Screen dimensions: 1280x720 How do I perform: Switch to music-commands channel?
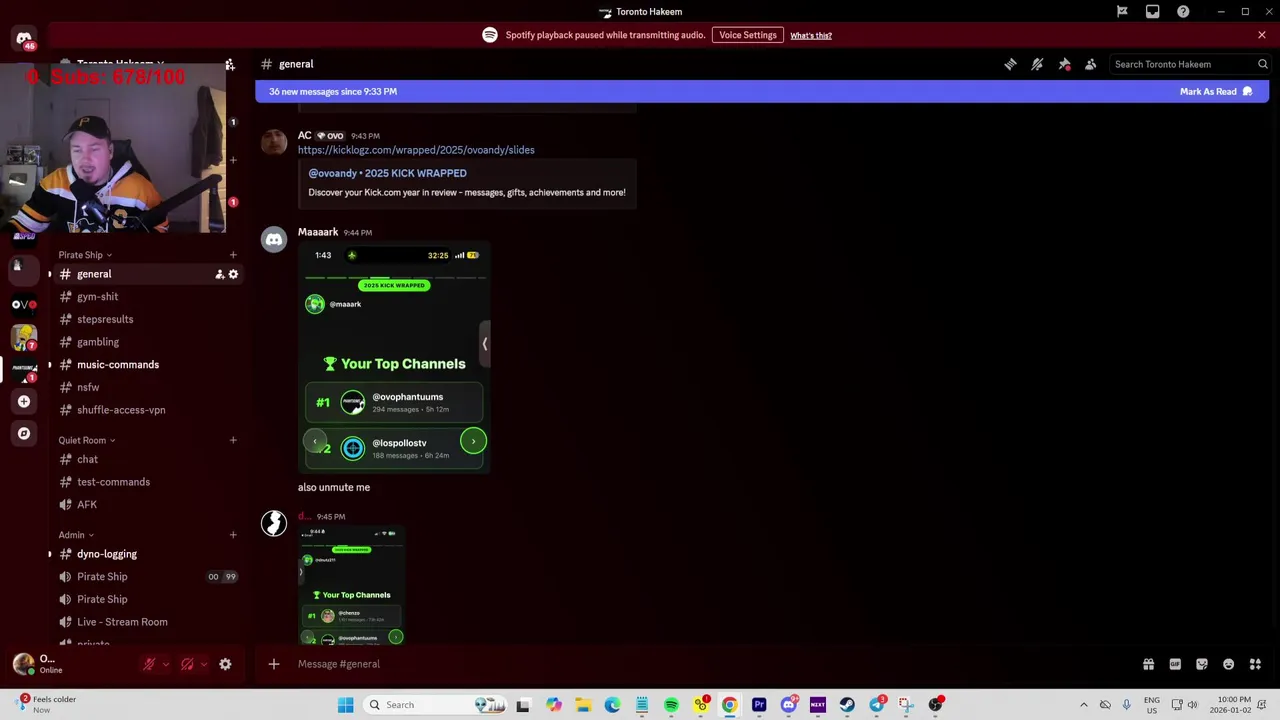pos(148,365)
